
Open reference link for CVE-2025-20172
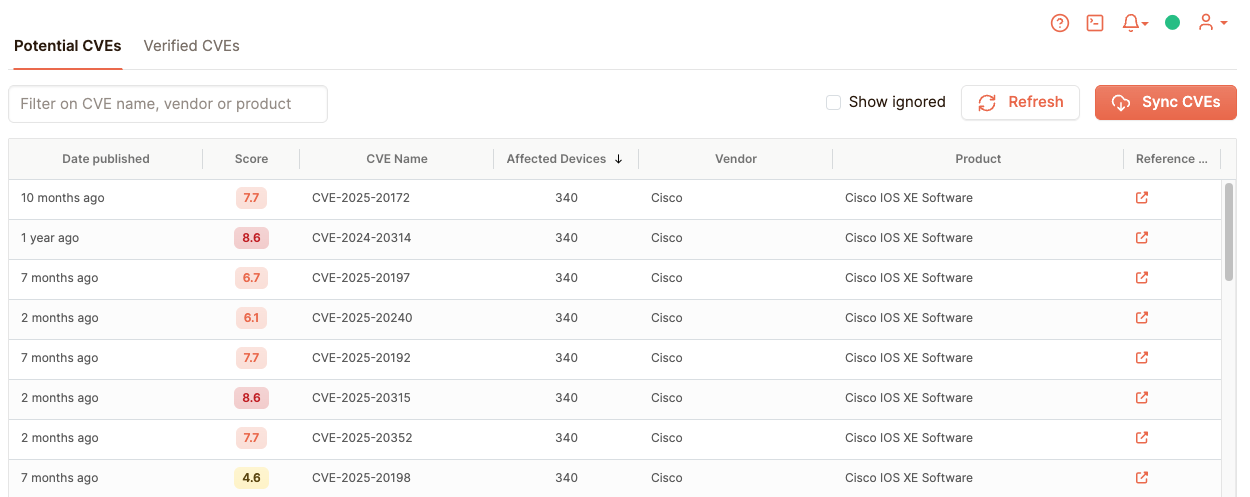point(1142,198)
